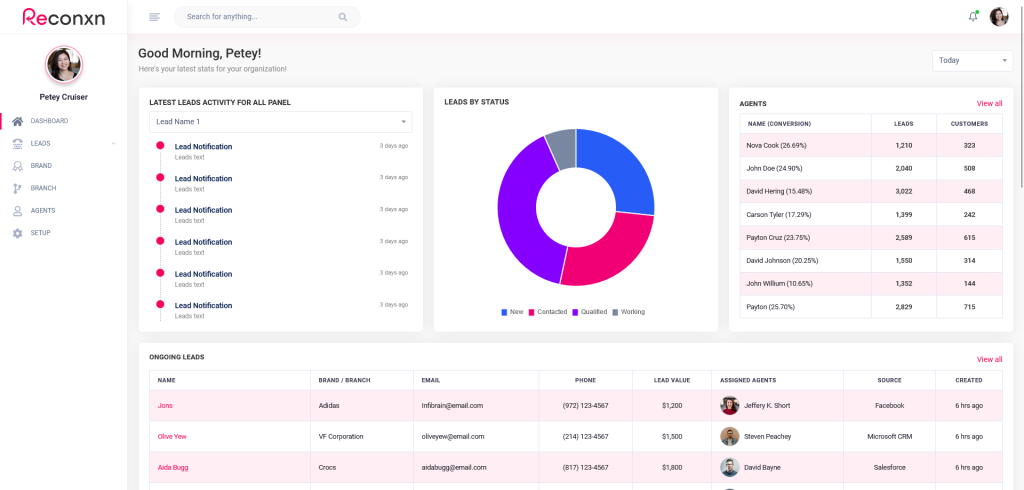1024x490 pixels.
Task: Click the search magnifier icon
Action: [343, 17]
